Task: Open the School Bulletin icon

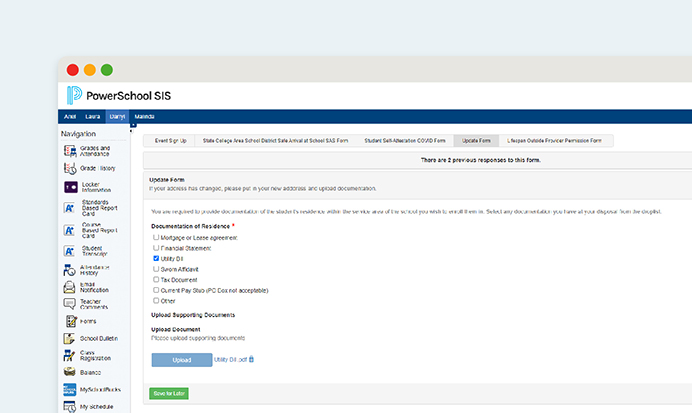Action: (71, 338)
